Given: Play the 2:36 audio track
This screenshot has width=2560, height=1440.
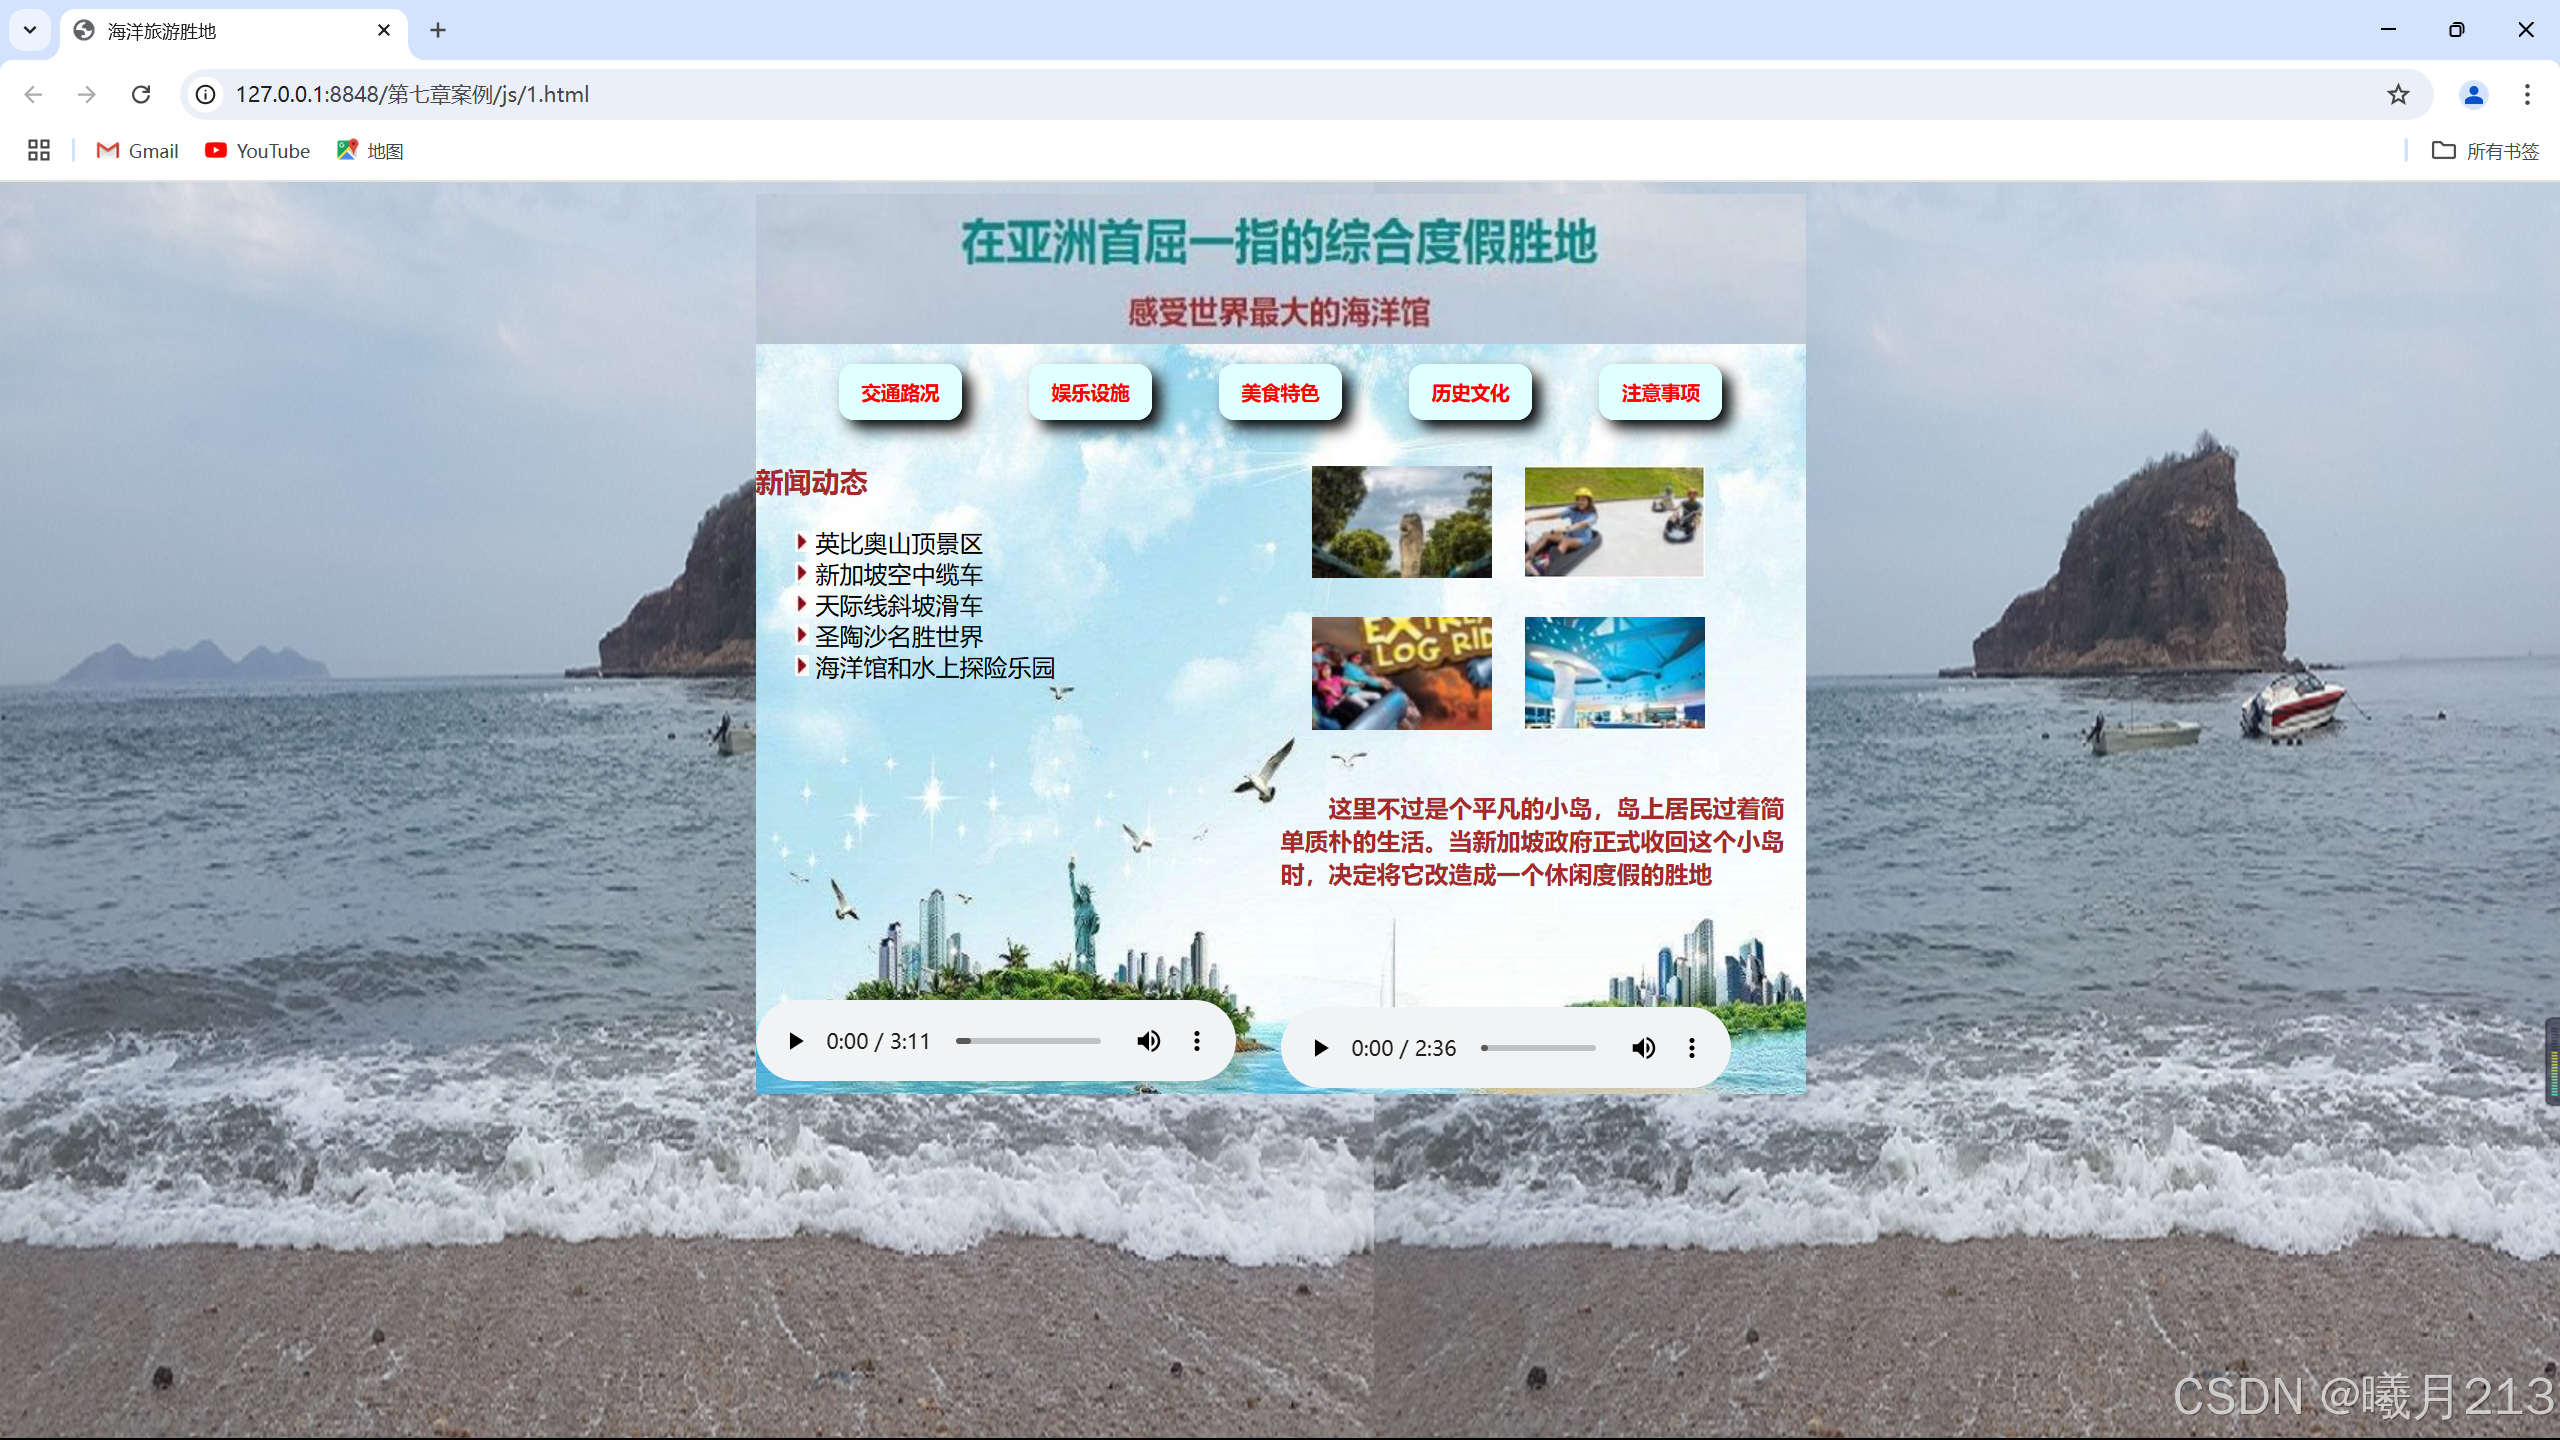Looking at the screenshot, I should (1321, 1048).
